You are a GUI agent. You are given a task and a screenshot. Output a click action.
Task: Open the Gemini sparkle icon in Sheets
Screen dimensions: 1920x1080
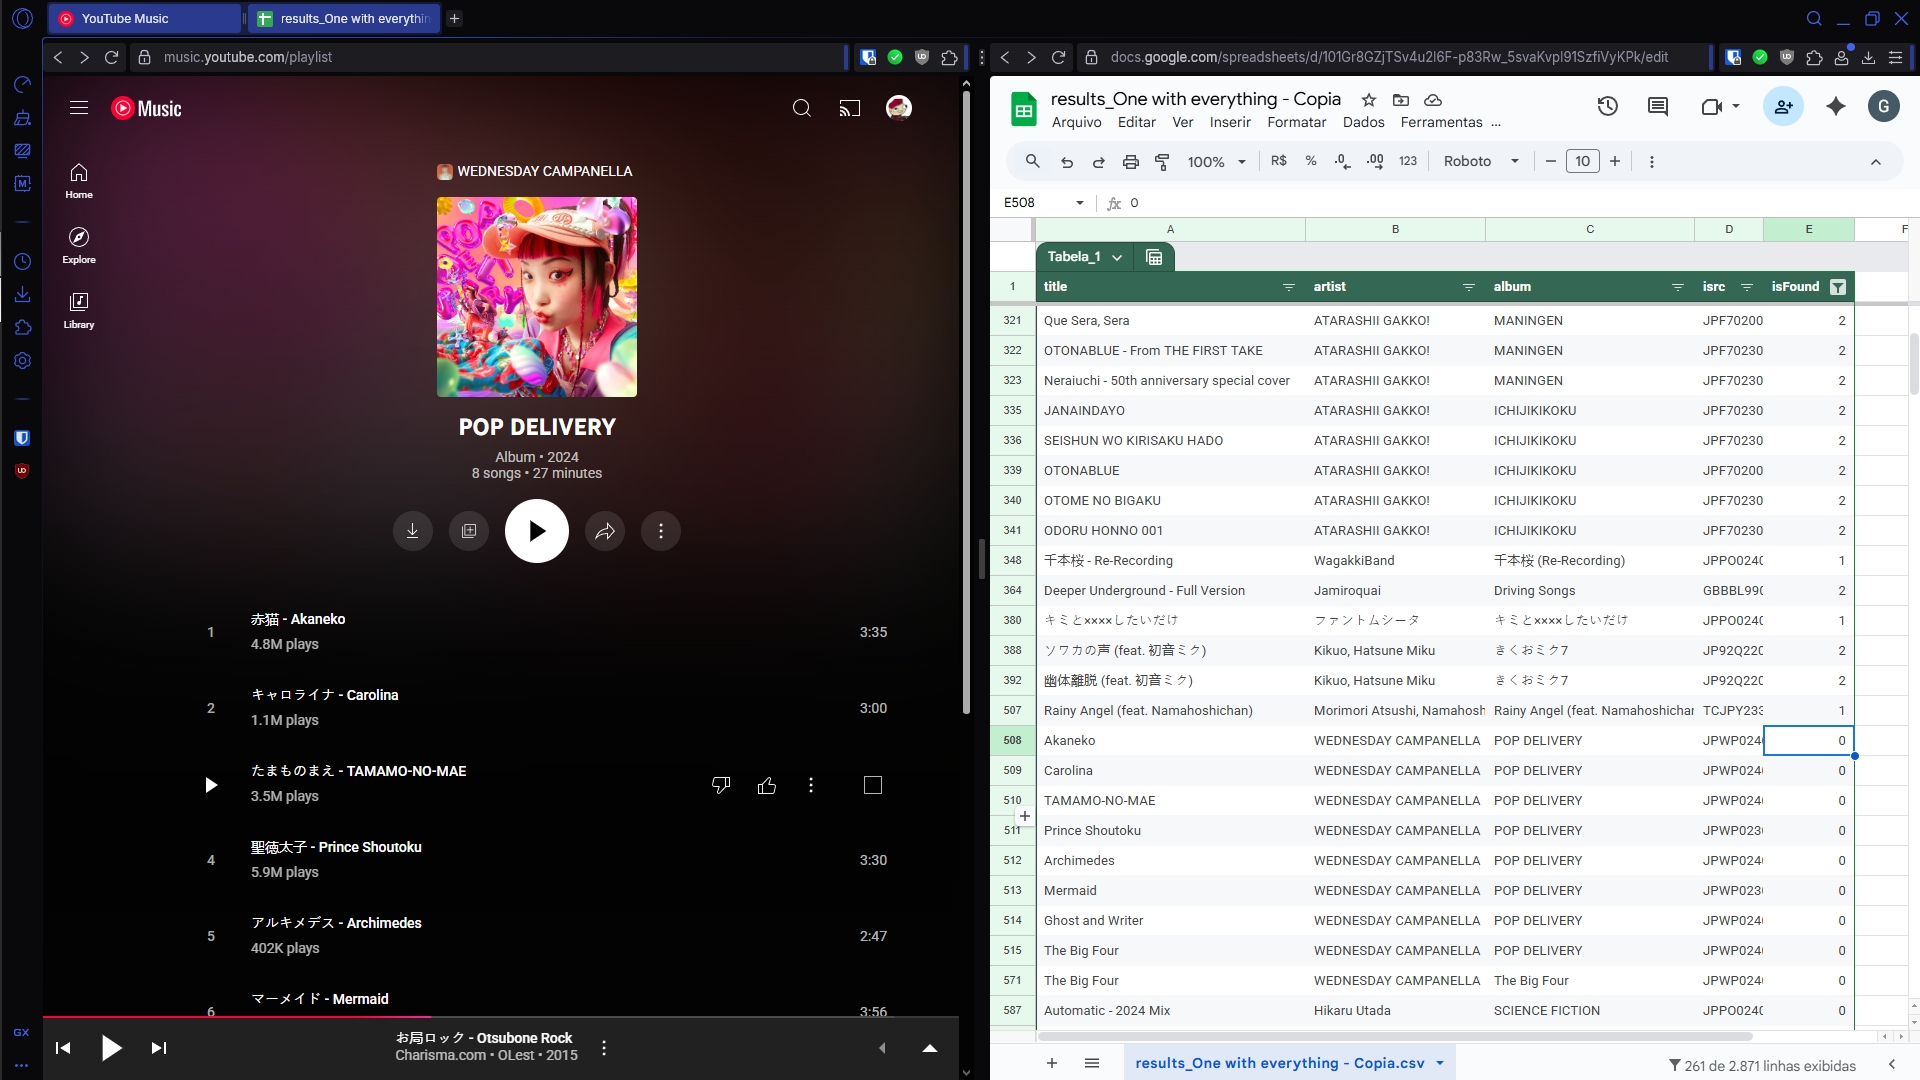(1835, 106)
